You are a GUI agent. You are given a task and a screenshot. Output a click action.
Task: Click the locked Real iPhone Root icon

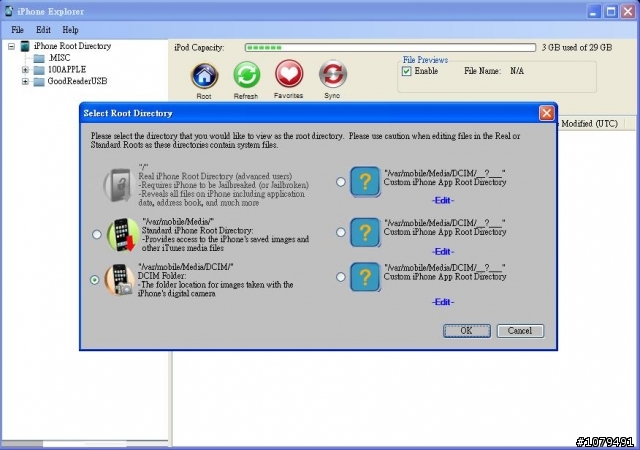pos(119,185)
